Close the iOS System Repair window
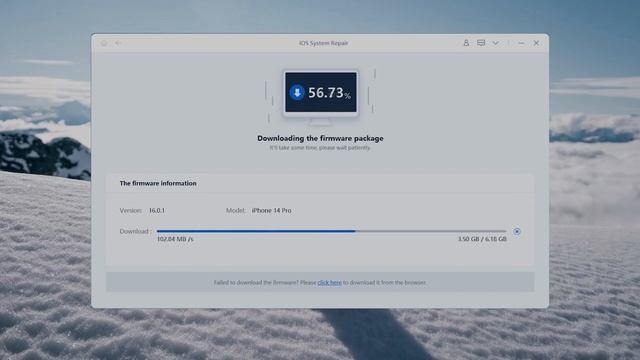Screen dimensions: 640x360 pyautogui.click(x=536, y=43)
